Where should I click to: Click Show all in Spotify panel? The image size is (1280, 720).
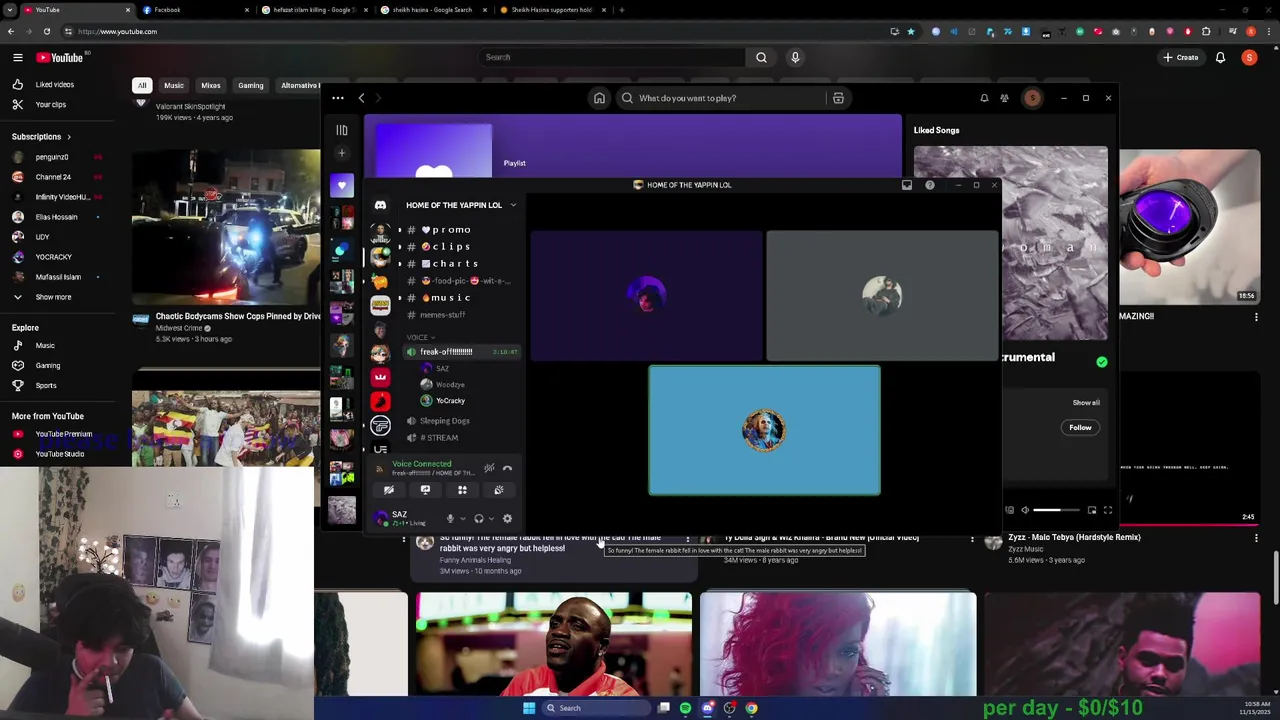(x=1086, y=403)
